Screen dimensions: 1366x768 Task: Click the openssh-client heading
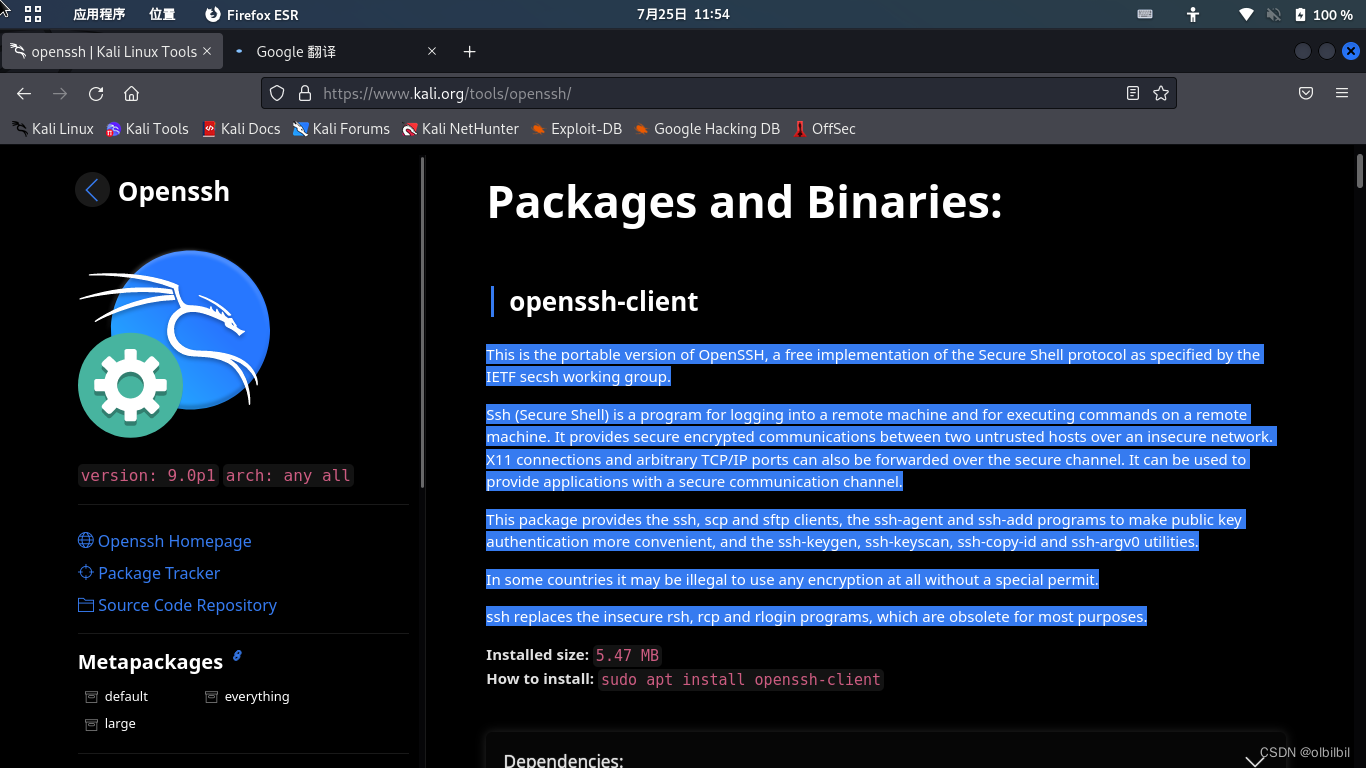(x=603, y=301)
